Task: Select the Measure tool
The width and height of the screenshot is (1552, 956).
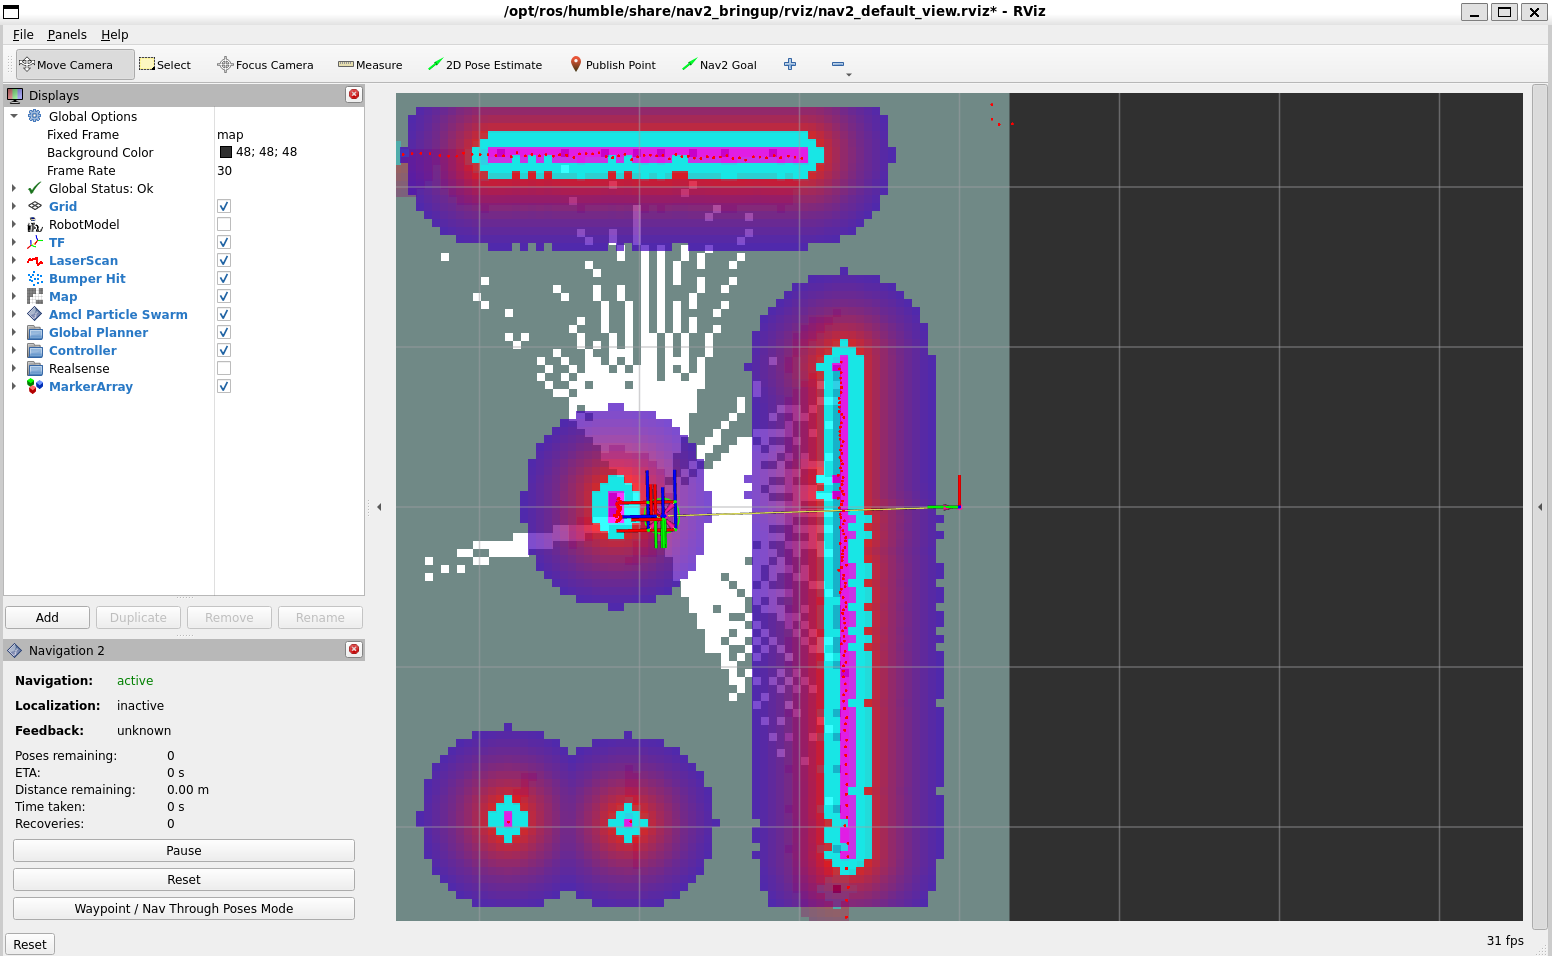Action: click(370, 65)
